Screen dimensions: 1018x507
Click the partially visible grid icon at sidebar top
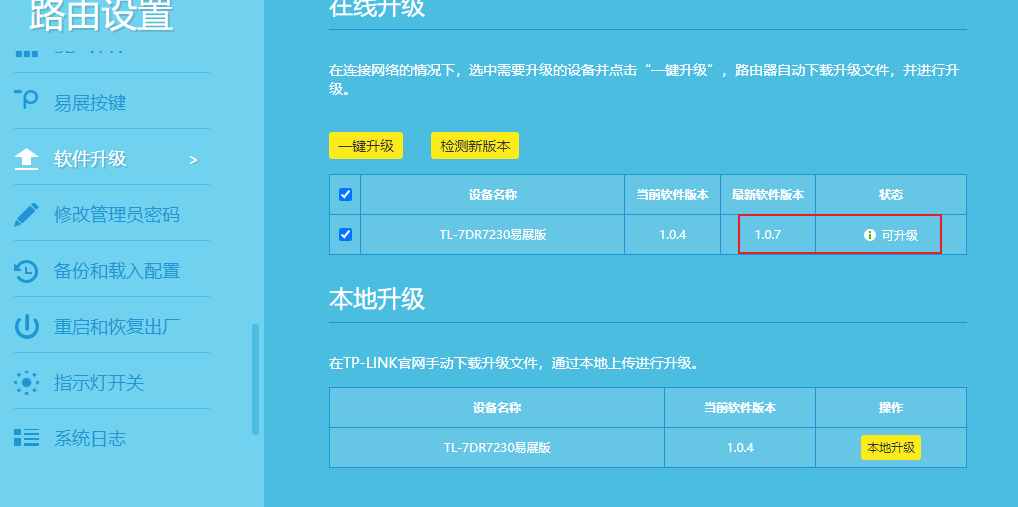coord(26,53)
